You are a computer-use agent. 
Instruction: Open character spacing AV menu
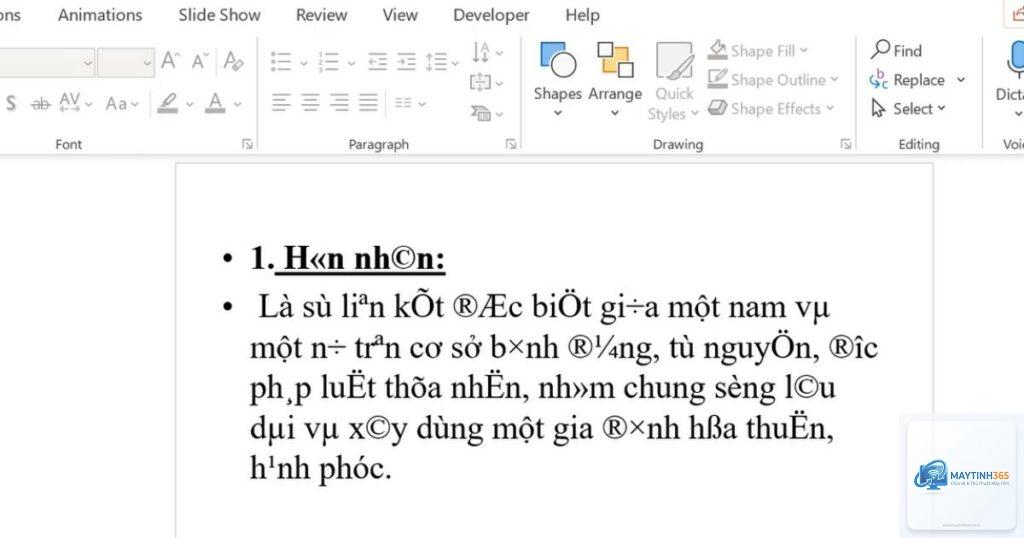click(75, 103)
